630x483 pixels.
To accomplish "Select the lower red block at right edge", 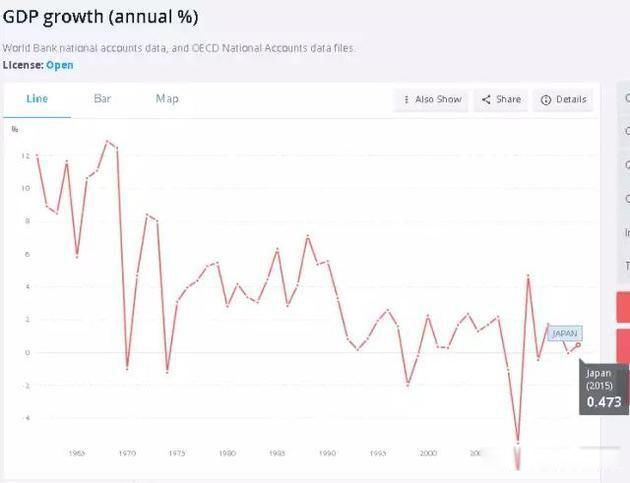I will [624, 345].
